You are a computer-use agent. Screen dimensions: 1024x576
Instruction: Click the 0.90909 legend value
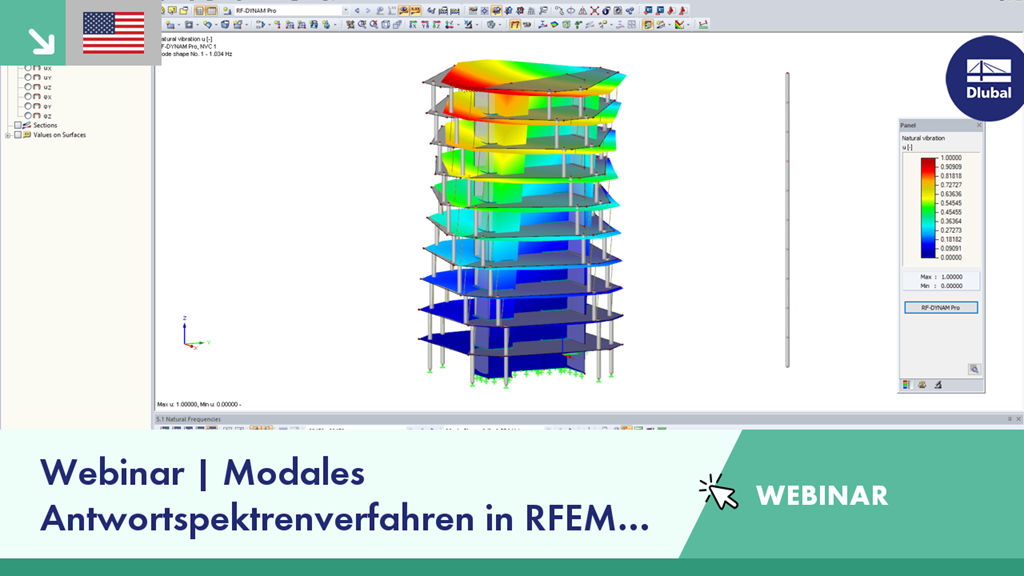coord(950,167)
